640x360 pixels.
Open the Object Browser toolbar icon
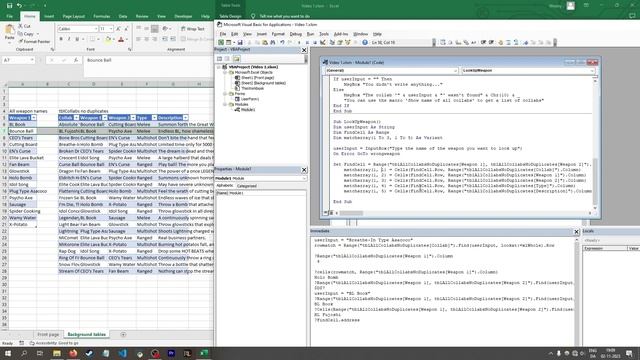(348, 42)
